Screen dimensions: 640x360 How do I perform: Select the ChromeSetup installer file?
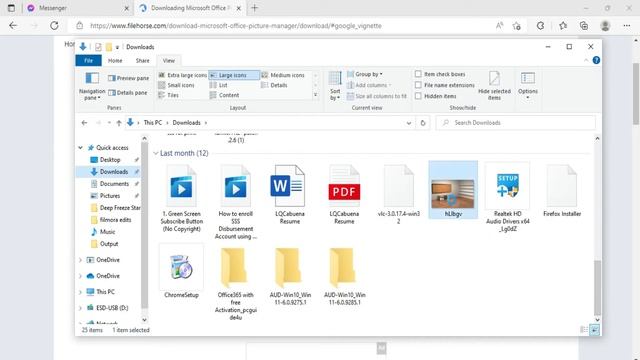point(182,272)
